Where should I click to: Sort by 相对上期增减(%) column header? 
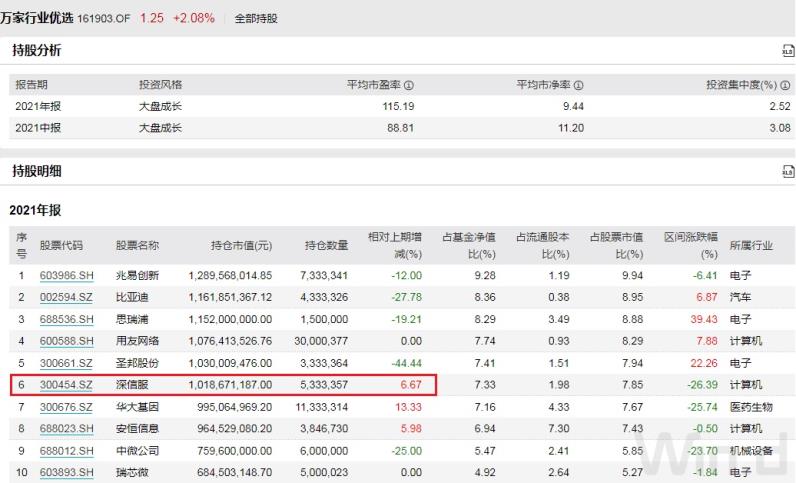point(395,245)
